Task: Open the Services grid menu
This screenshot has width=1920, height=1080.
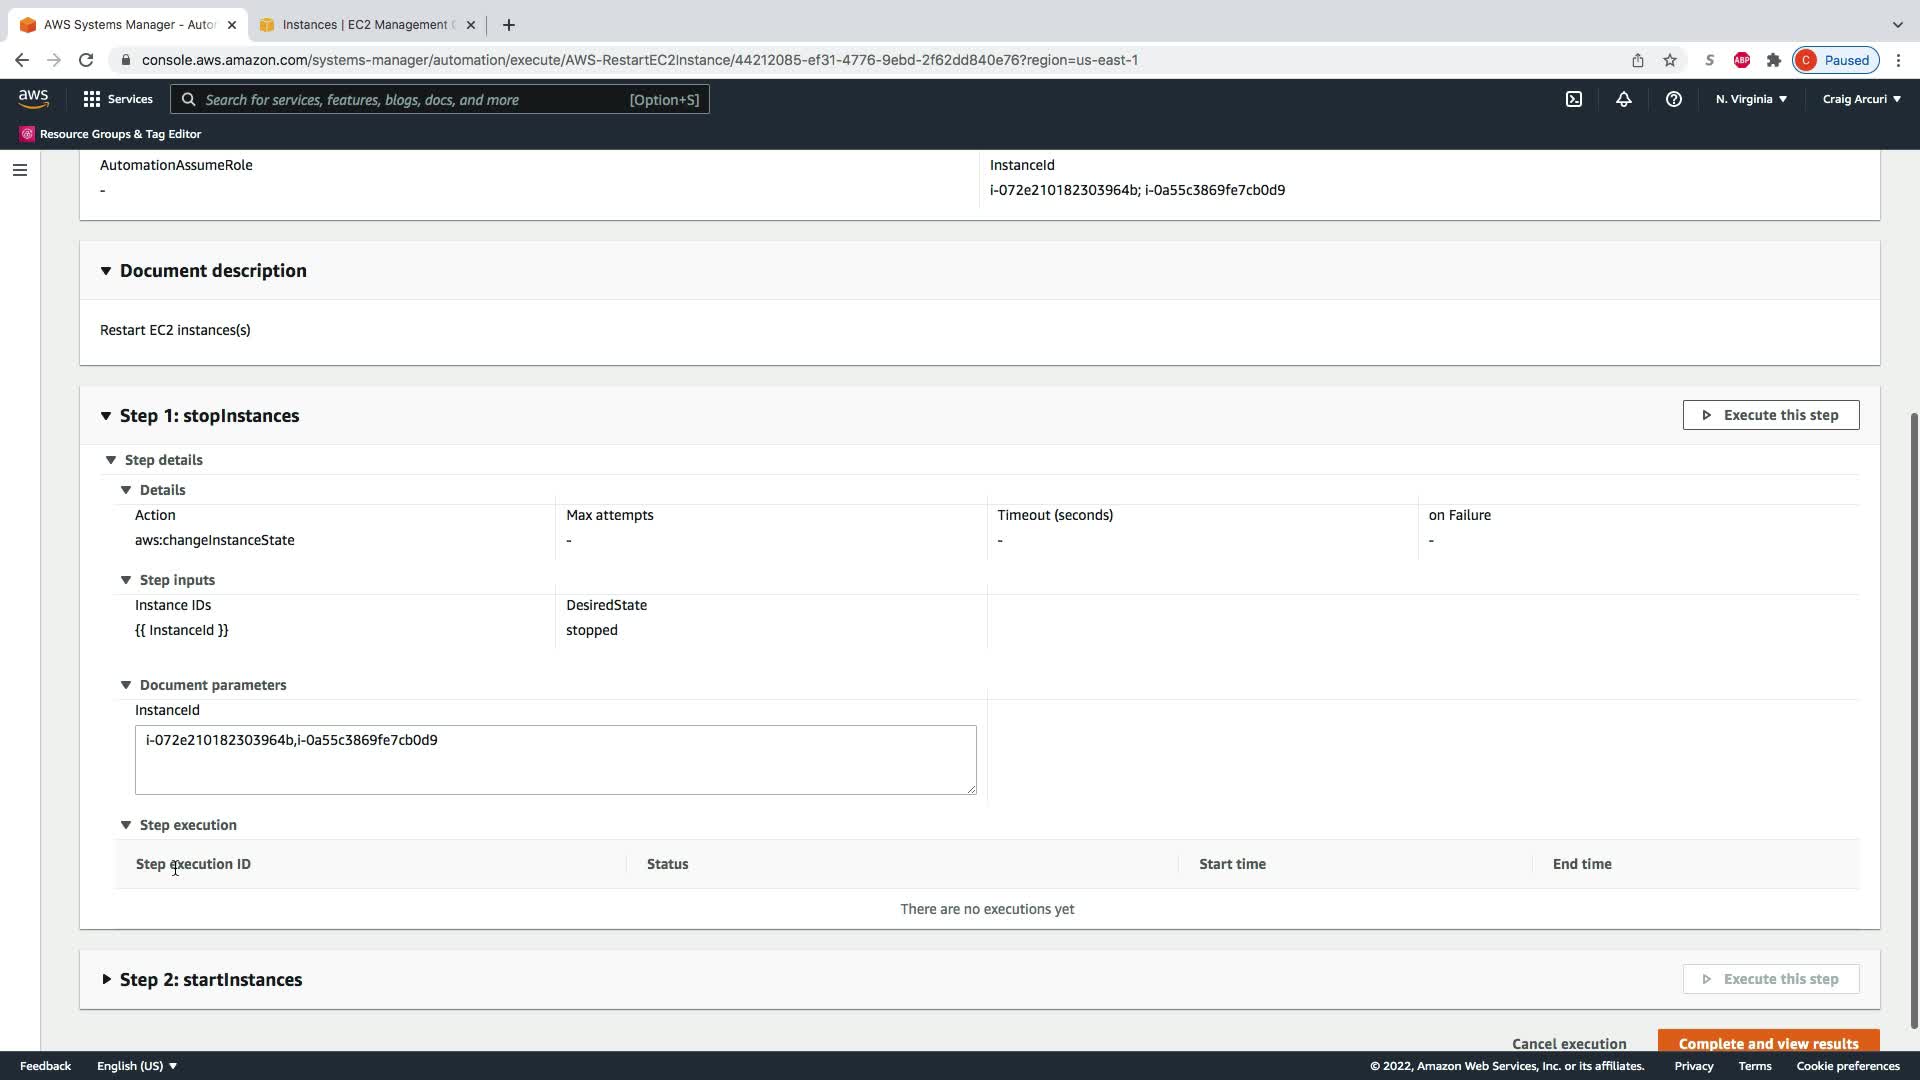Action: click(x=118, y=99)
